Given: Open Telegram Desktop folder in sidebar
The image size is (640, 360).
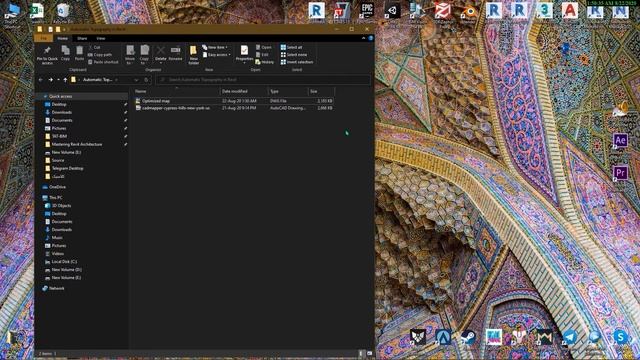Looking at the screenshot, I should [67, 169].
